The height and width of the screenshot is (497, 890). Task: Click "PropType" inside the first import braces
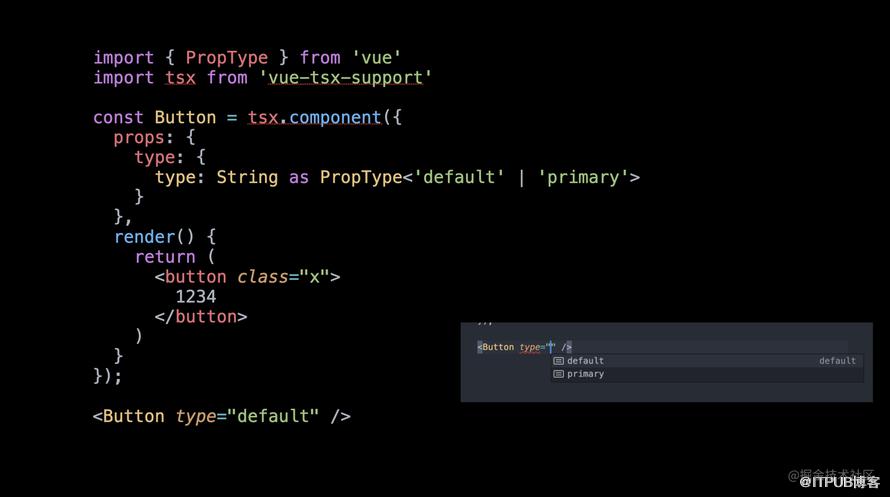(226, 58)
